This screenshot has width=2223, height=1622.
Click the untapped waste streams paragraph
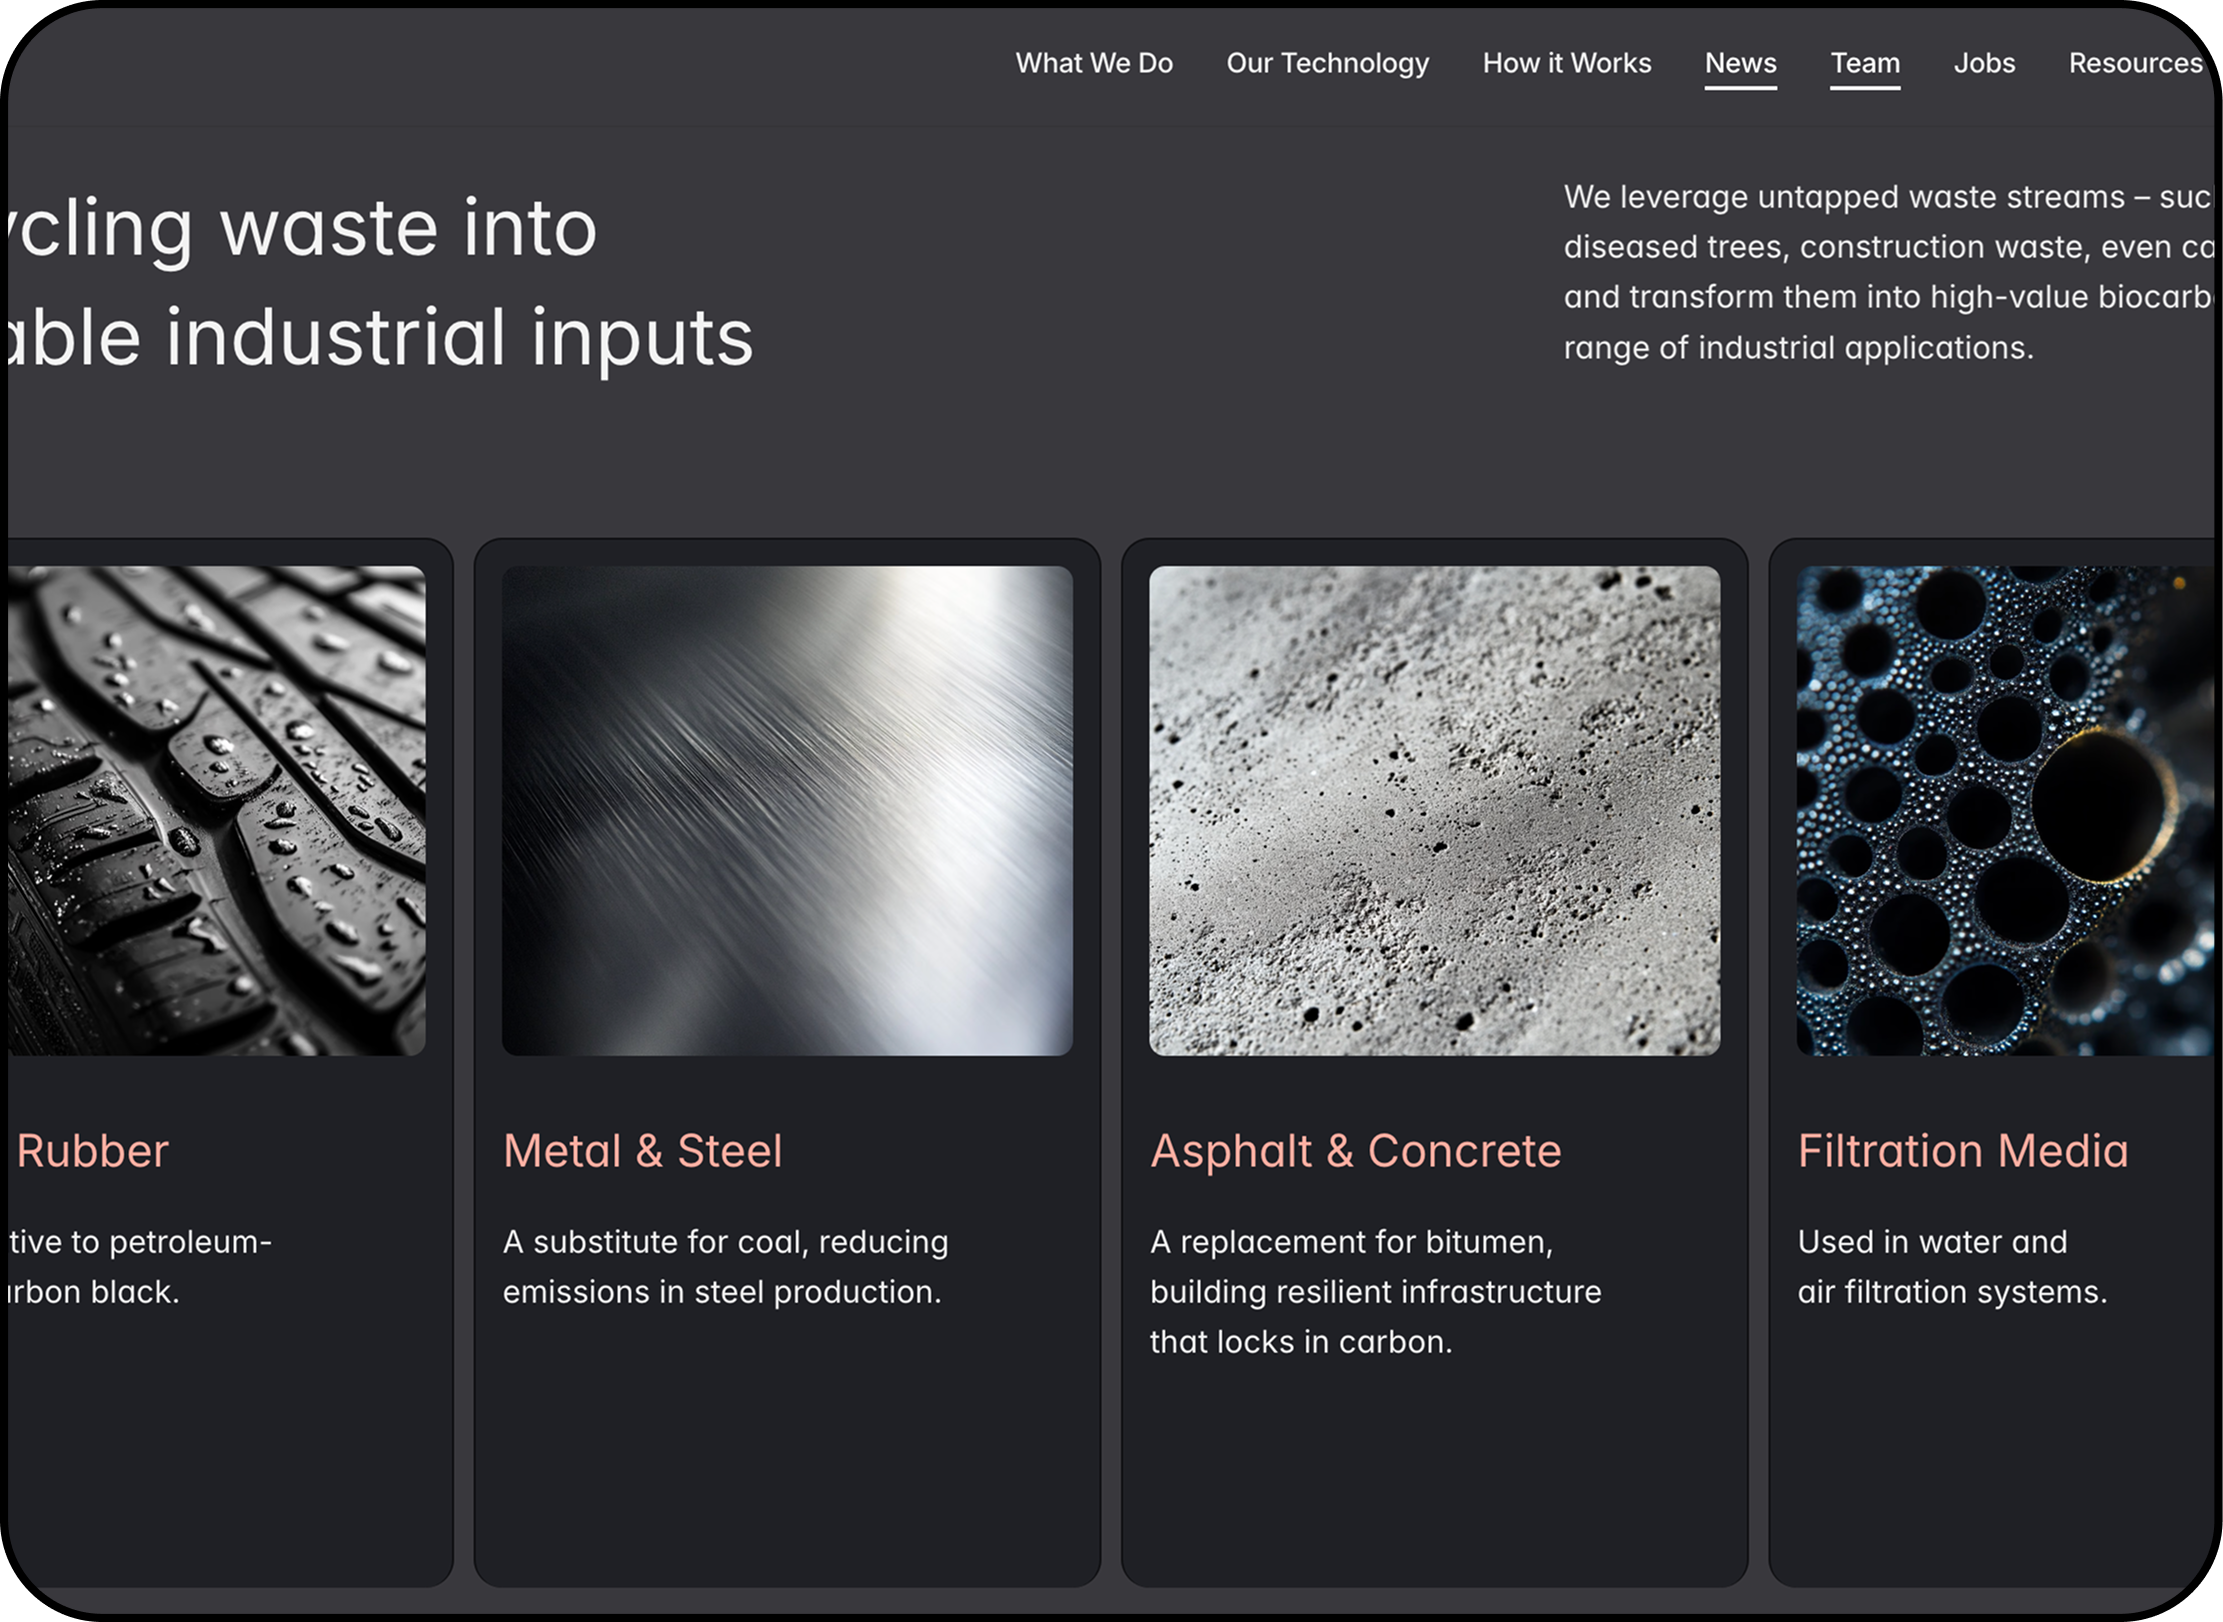tap(1886, 272)
